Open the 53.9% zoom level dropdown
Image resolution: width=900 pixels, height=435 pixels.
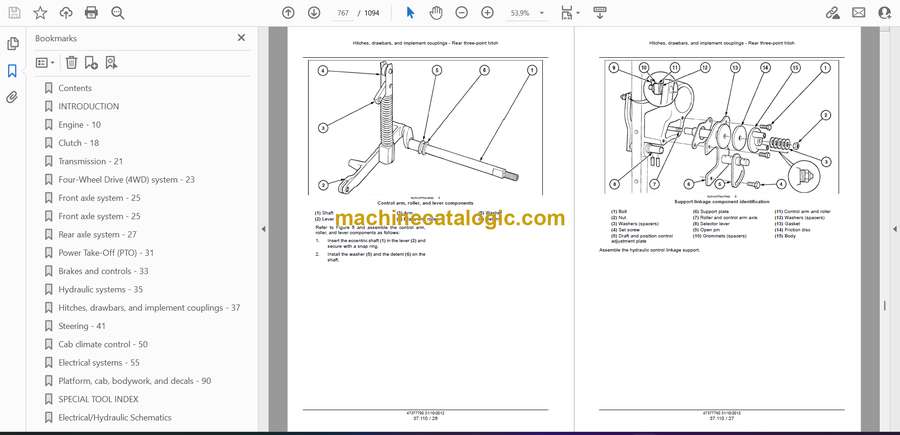click(x=527, y=13)
